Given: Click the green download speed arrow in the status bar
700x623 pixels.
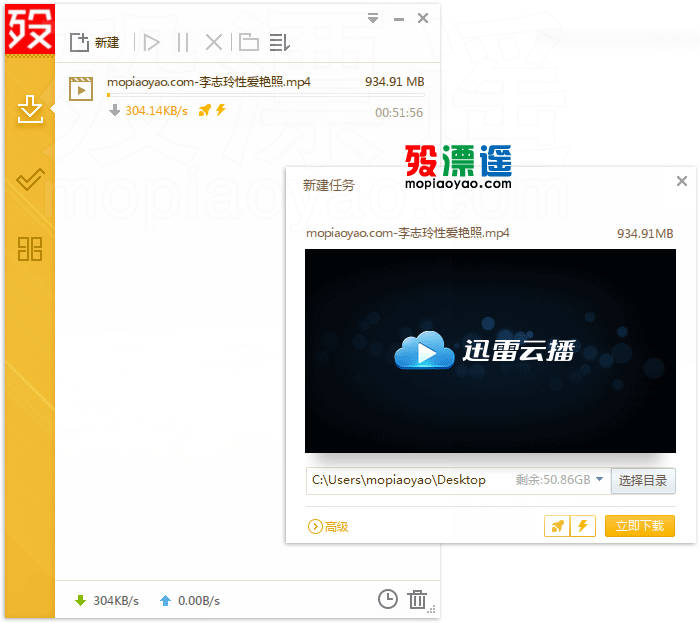Looking at the screenshot, I should point(80,600).
